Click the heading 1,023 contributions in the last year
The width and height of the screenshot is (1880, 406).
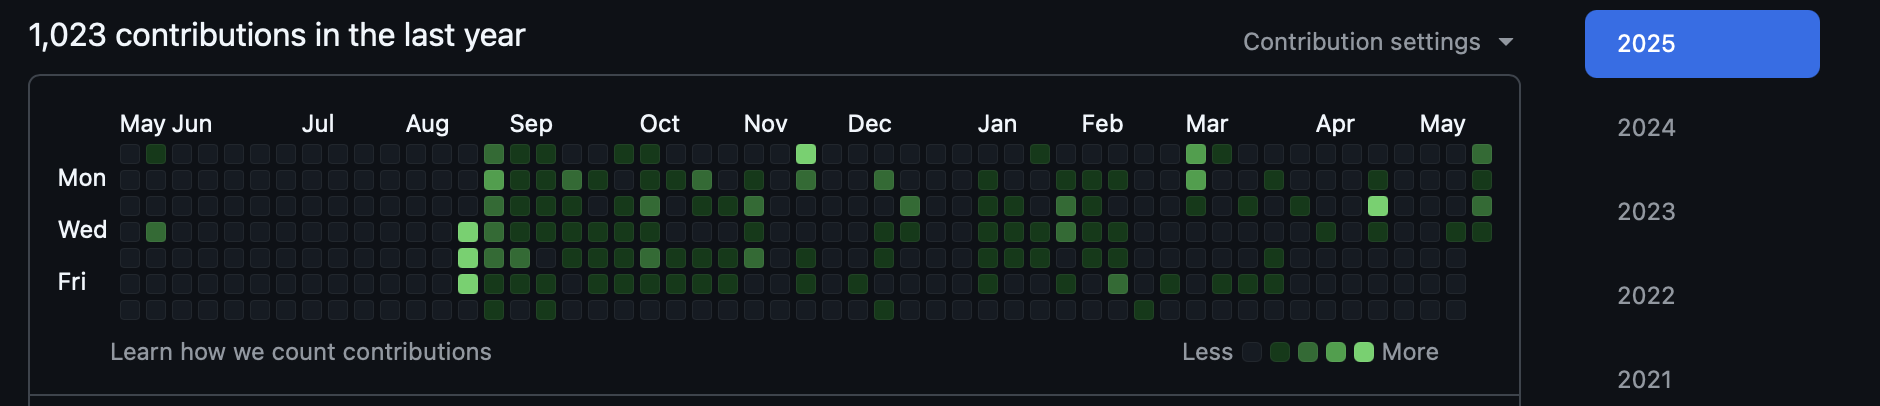(x=277, y=35)
